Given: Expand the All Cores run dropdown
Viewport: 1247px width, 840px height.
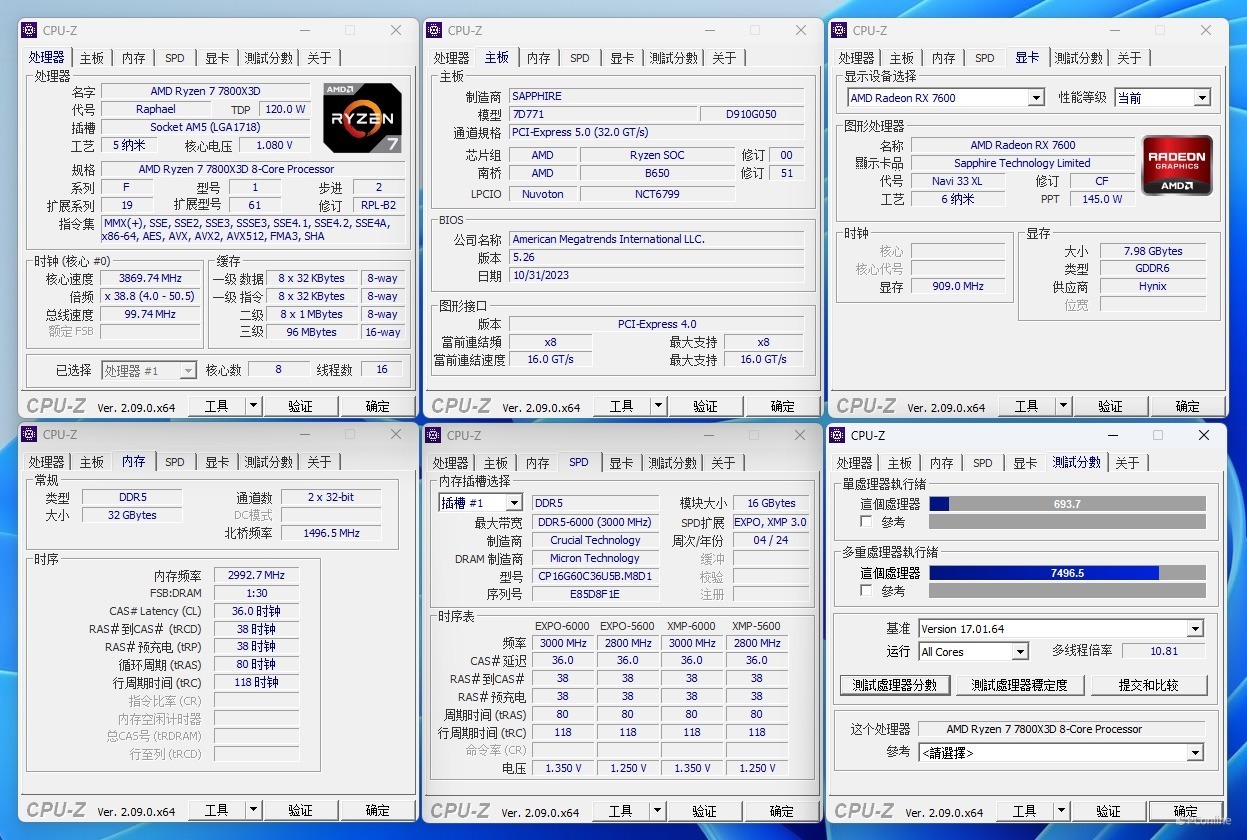Looking at the screenshot, I should point(973,652).
